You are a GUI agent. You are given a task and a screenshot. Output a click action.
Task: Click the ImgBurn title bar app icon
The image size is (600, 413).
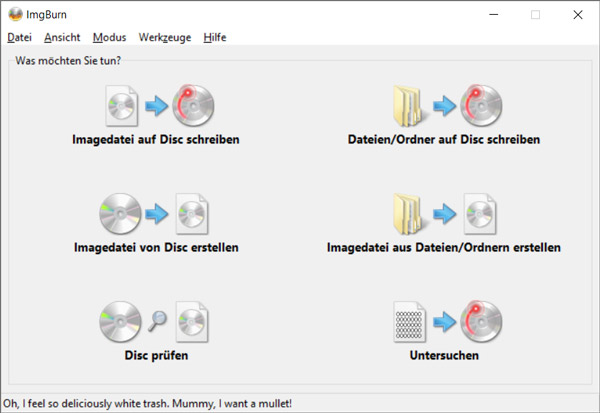(x=15, y=15)
